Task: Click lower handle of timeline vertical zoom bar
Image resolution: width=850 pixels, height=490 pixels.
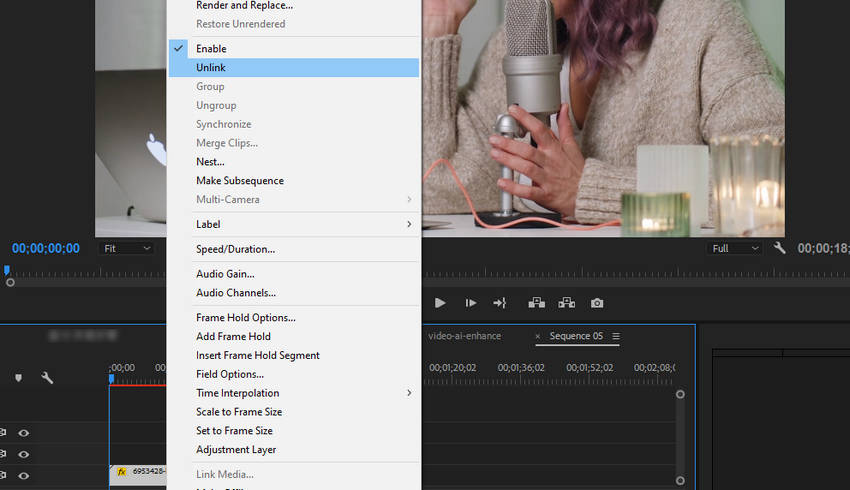Action: coord(680,480)
